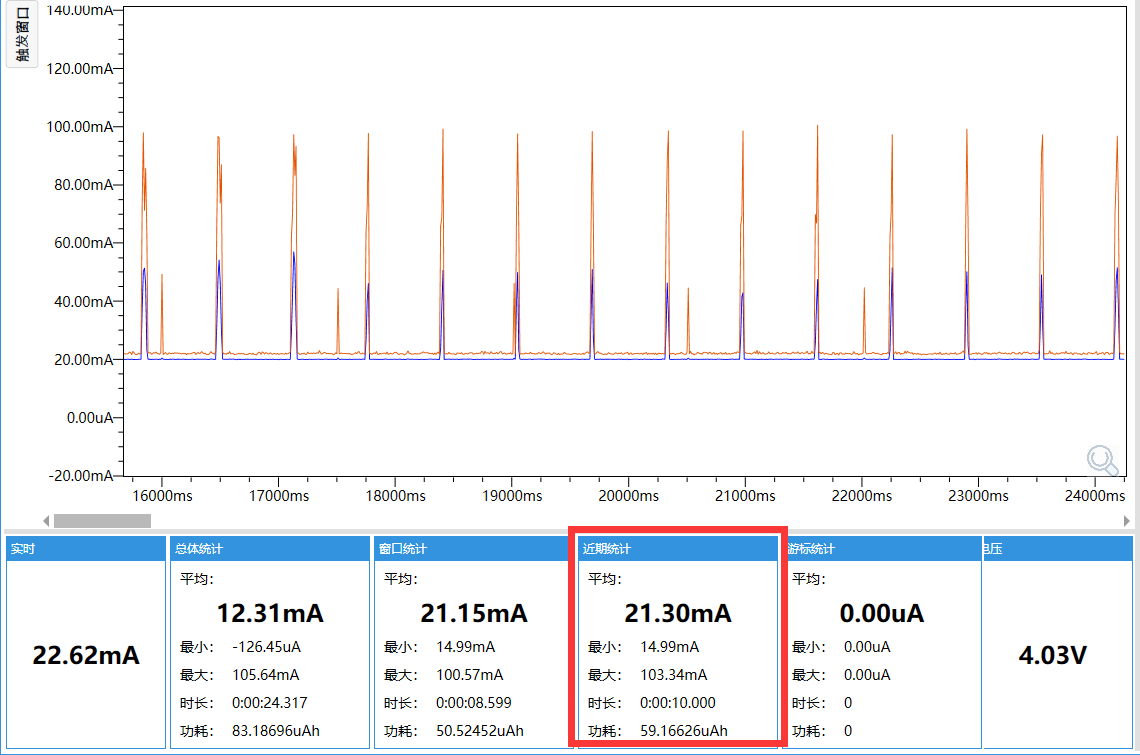
Task: Click the real-time 22.62mA reading
Action: pyautogui.click(x=86, y=655)
